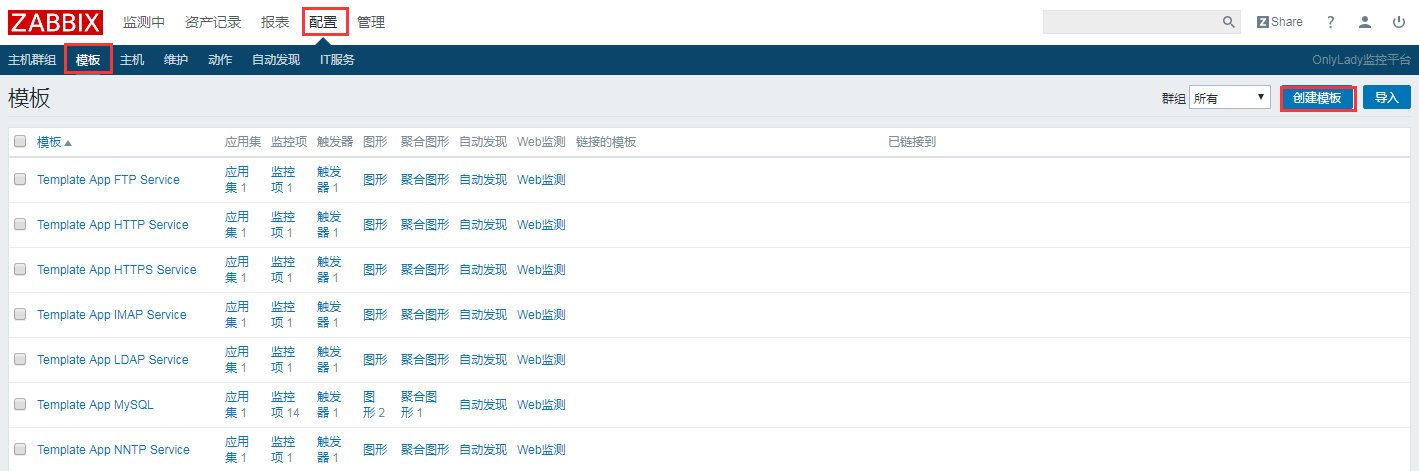This screenshot has height=471, width=1419.
Task: Click the 导入 button
Action: (1387, 98)
